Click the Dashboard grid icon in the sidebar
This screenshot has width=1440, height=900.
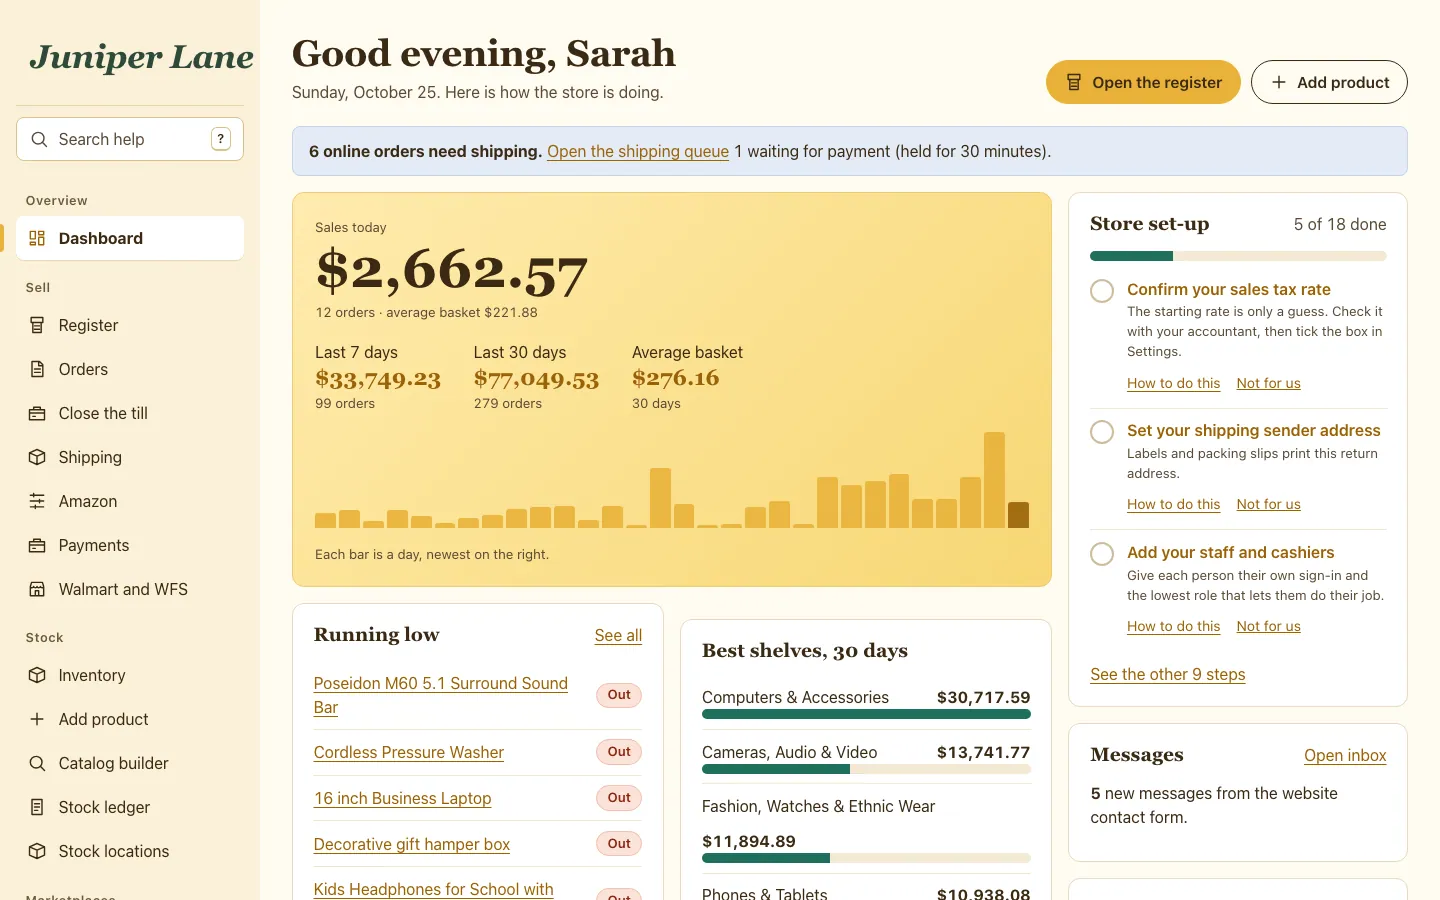point(37,238)
